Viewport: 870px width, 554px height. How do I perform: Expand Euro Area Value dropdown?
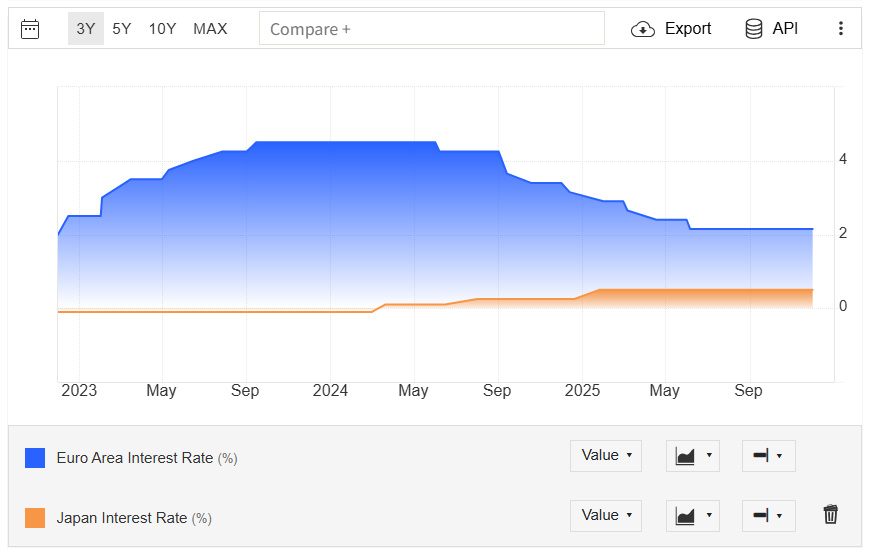point(606,456)
